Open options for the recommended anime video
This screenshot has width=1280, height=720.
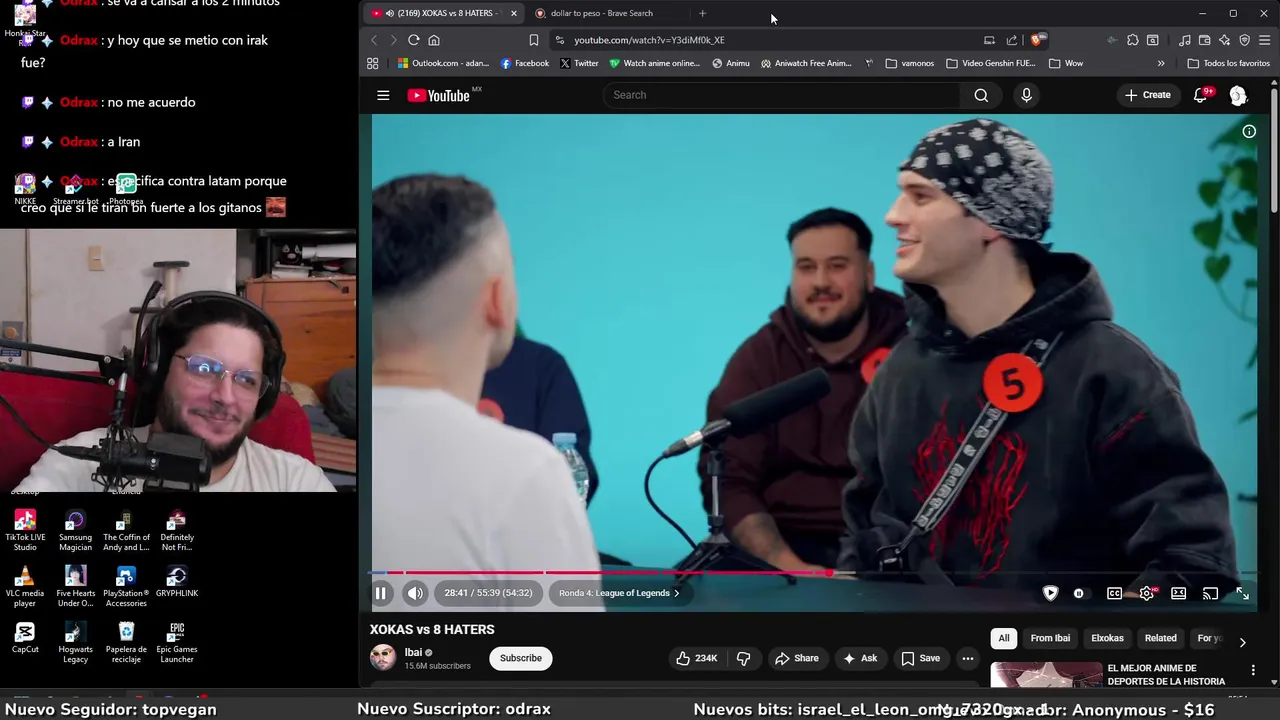(x=1253, y=670)
